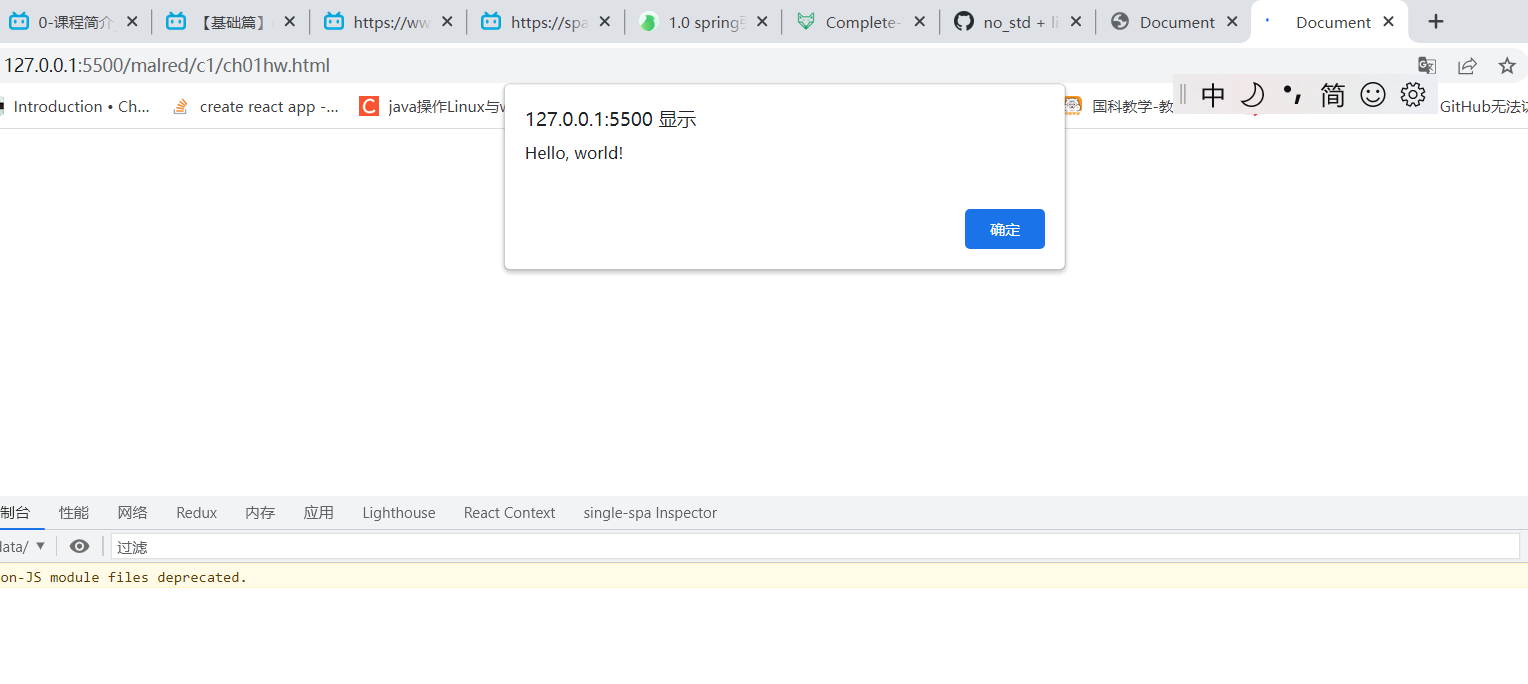1528x684 pixels.
Task: Select the React Context panel tab
Action: coord(509,513)
